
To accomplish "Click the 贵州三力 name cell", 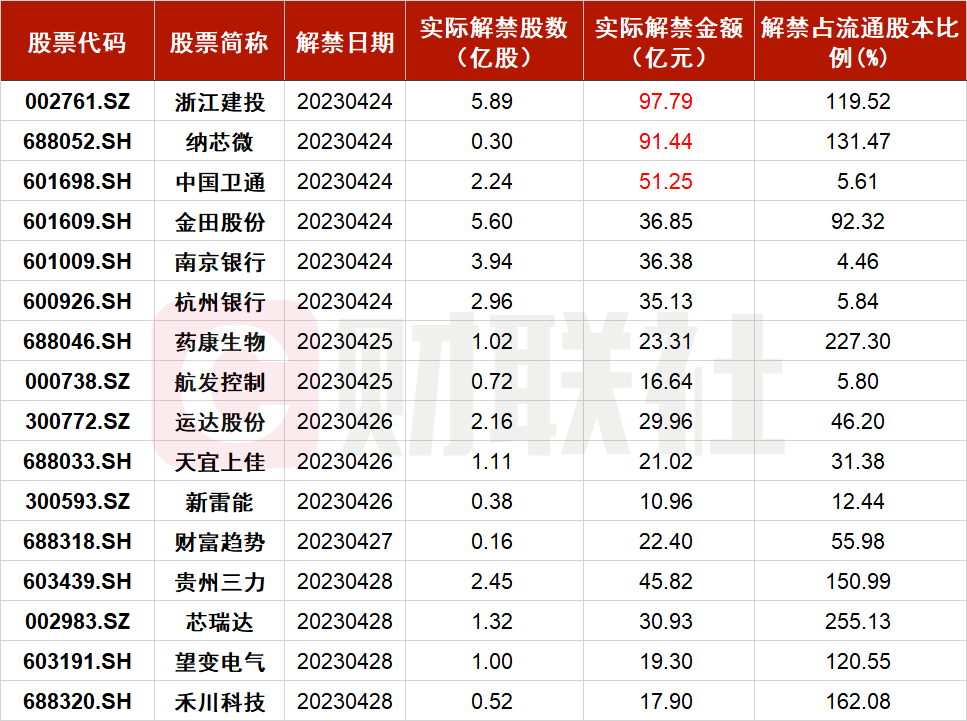I will point(219,582).
